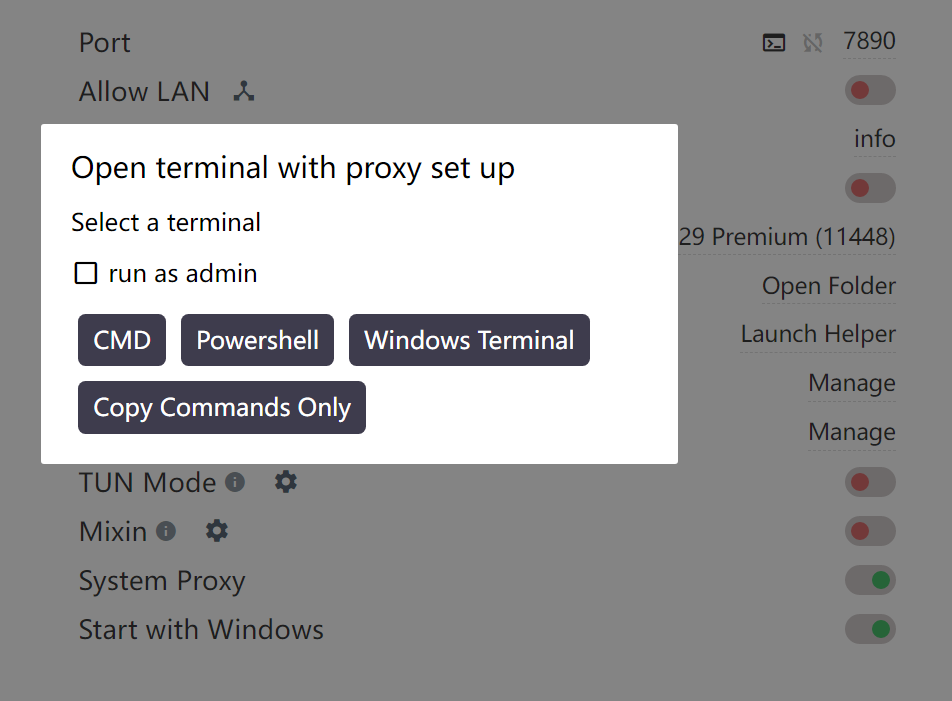Select Windows Terminal button
Viewport: 952px width, 701px height.
pos(469,340)
